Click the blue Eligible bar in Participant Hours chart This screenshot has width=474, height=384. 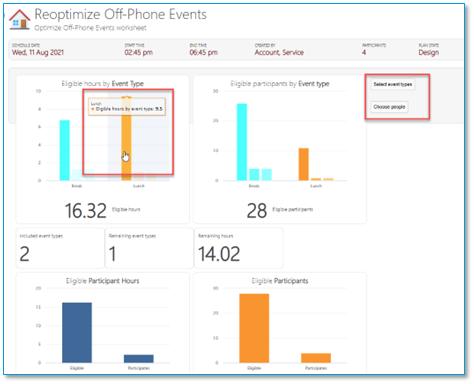pos(77,333)
